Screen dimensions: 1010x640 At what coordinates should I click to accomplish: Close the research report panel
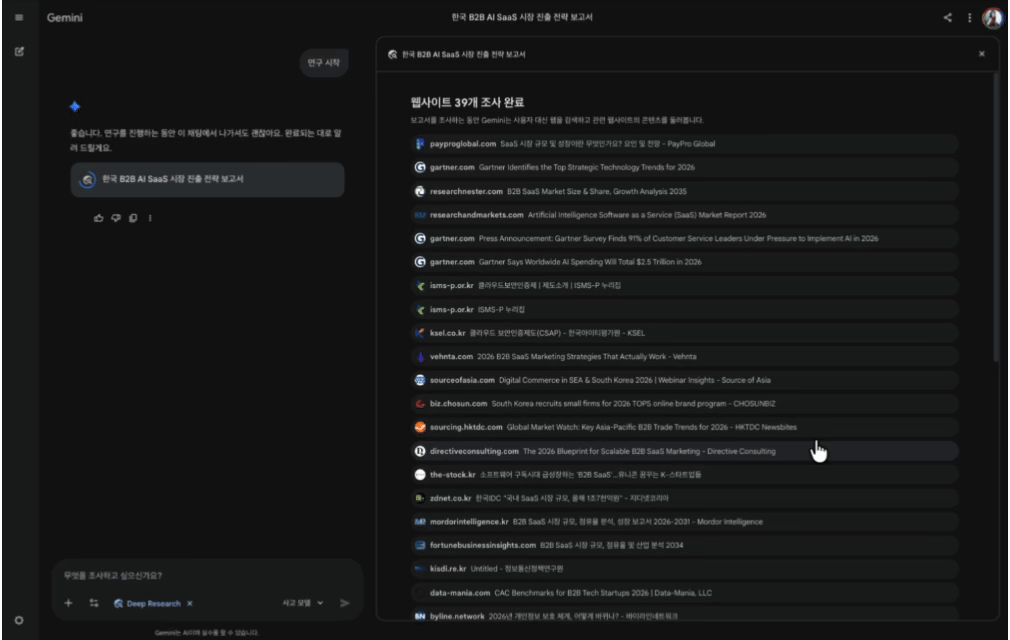982,54
